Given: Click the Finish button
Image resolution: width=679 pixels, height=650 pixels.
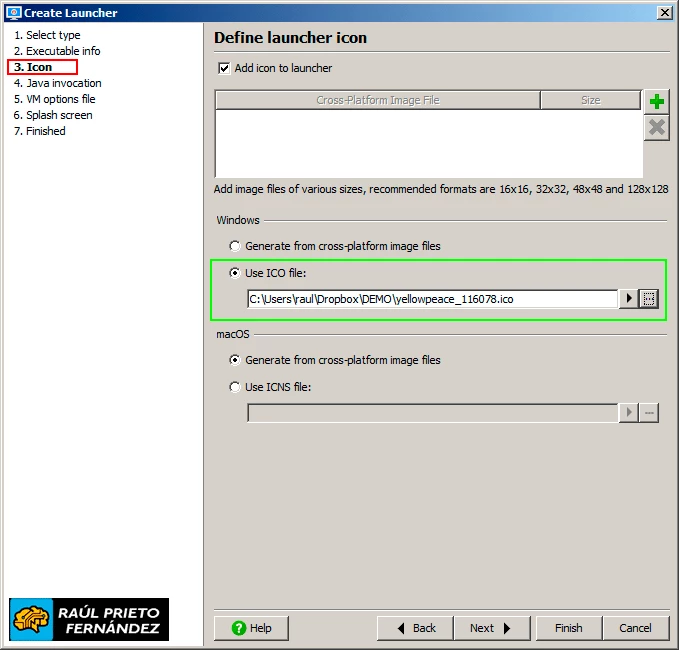Looking at the screenshot, I should 569,628.
